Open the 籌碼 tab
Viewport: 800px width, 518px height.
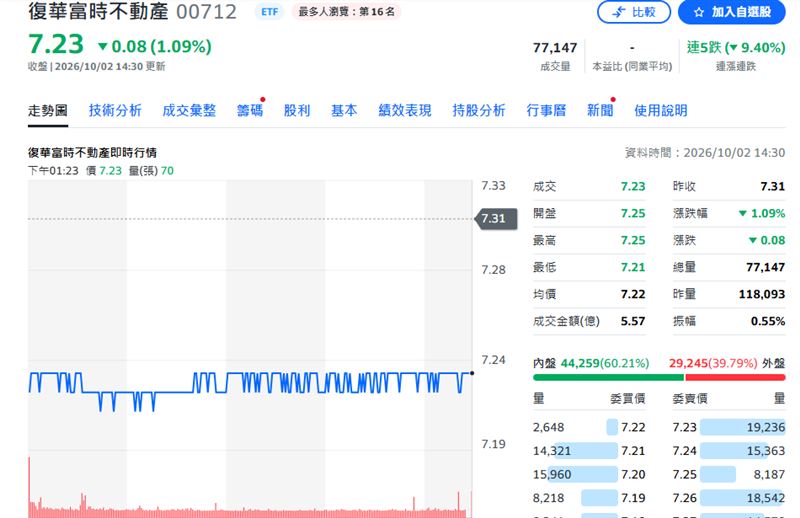click(249, 110)
